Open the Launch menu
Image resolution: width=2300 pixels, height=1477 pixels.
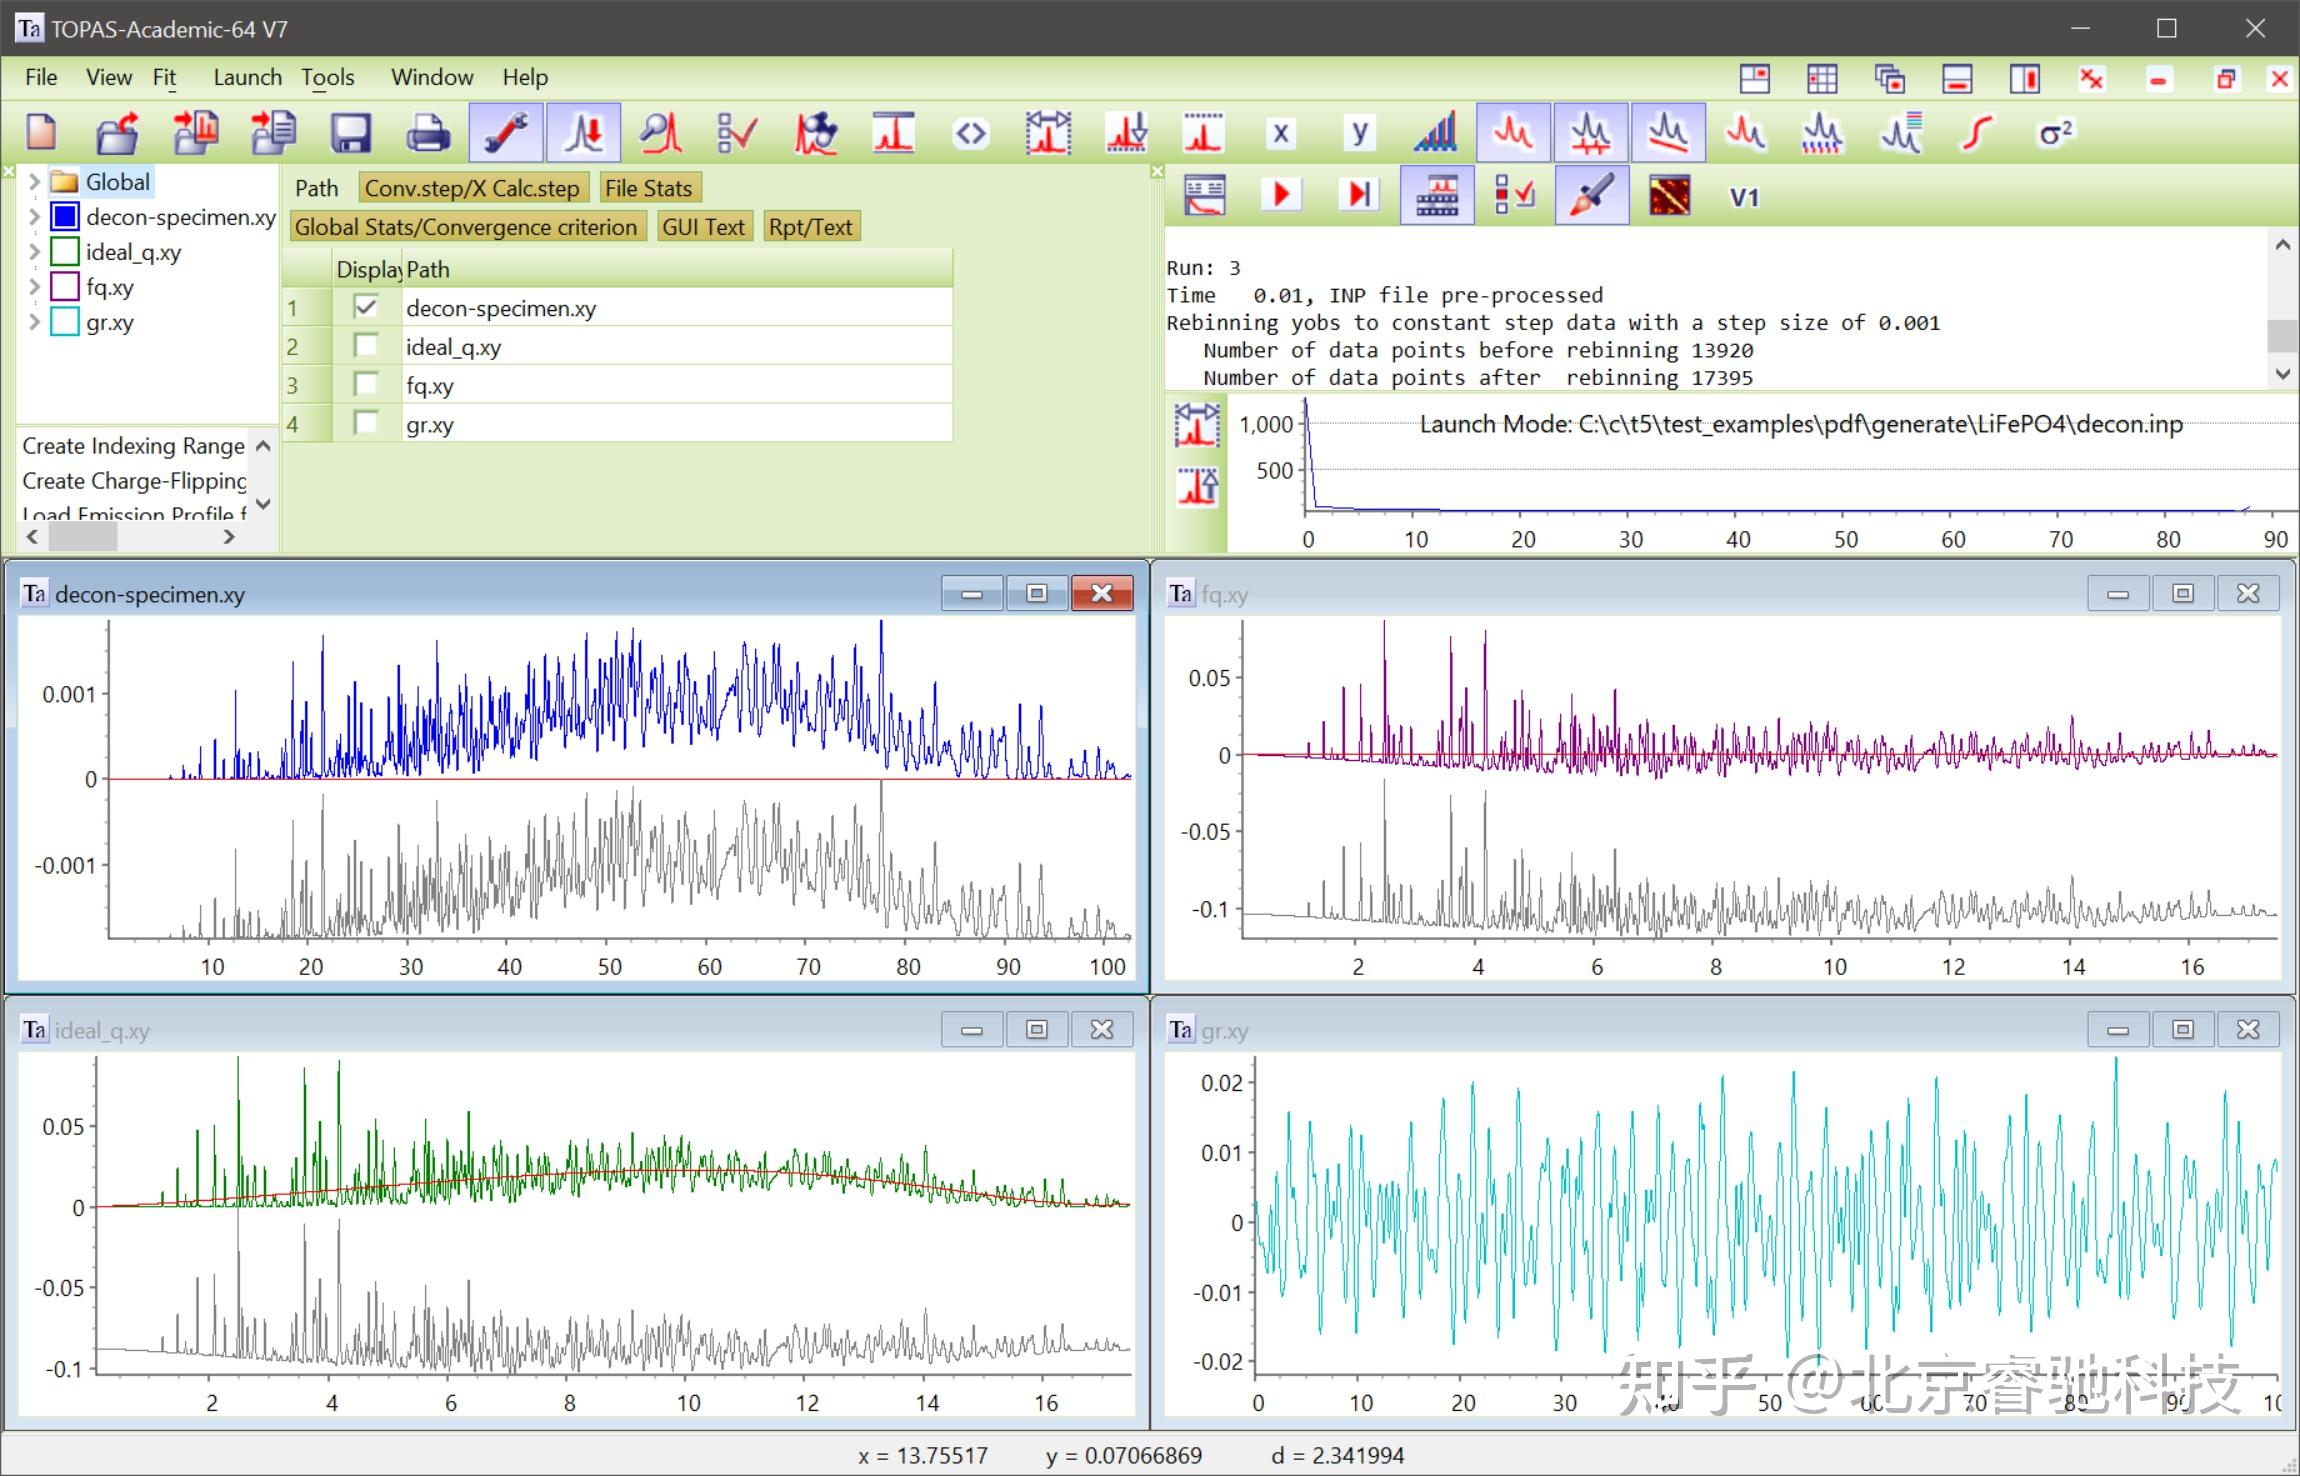point(247,77)
